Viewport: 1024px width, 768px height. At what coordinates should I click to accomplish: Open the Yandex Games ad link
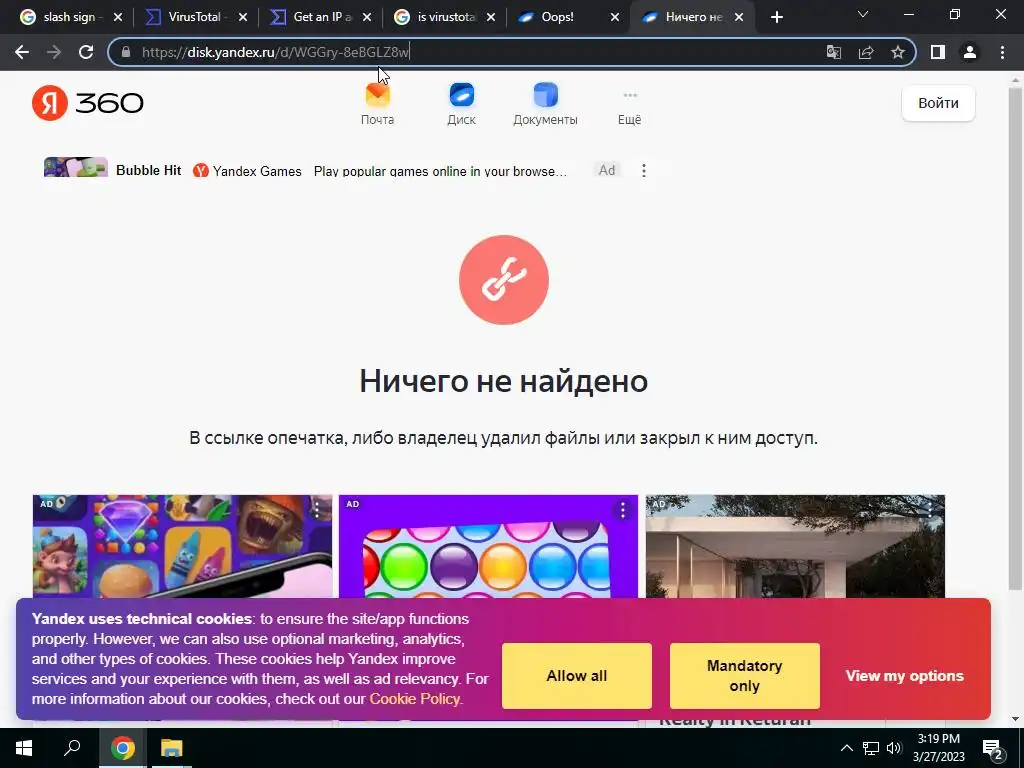point(248,171)
